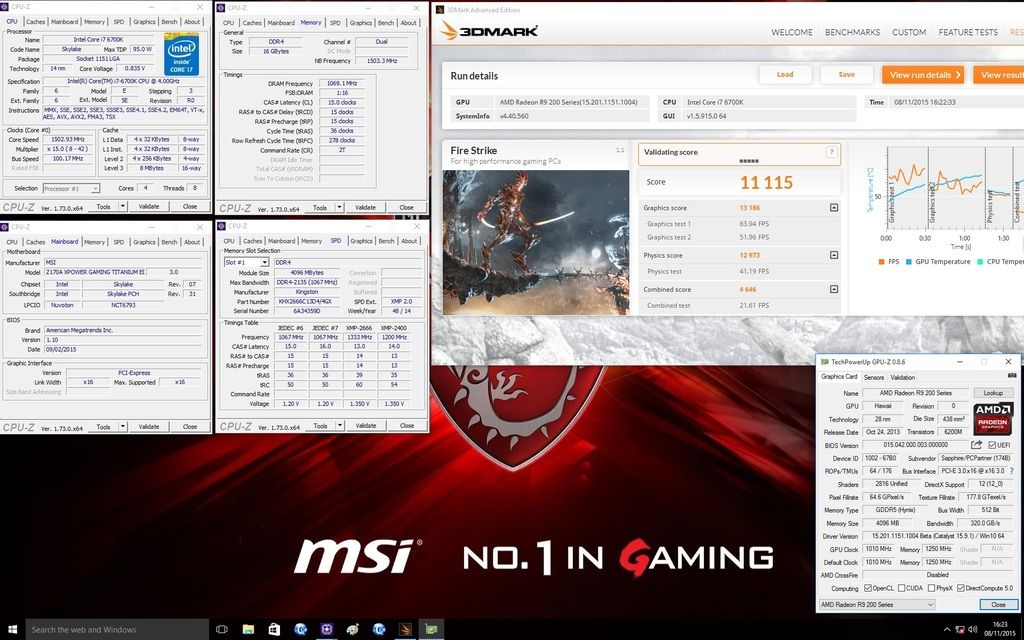Toggle the CUDA checkbox in GPU-Z

pos(901,588)
